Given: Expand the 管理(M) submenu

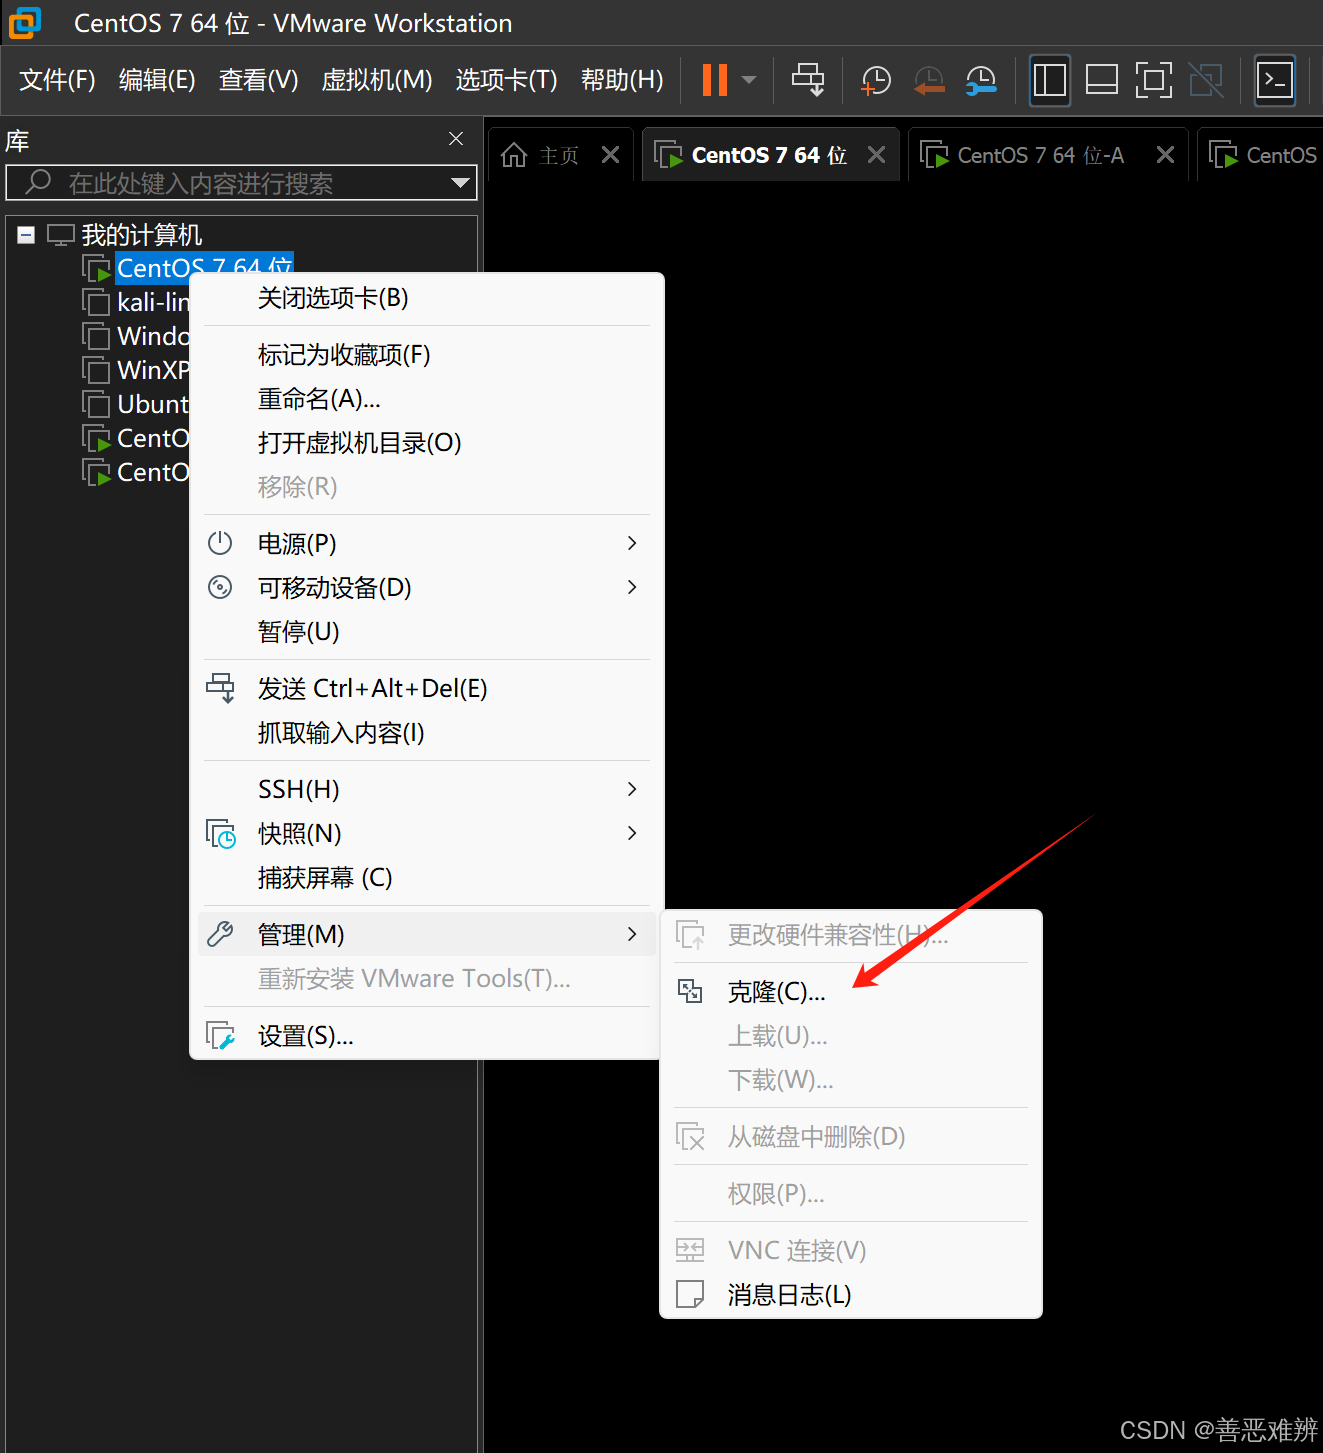Looking at the screenshot, I should click(427, 935).
